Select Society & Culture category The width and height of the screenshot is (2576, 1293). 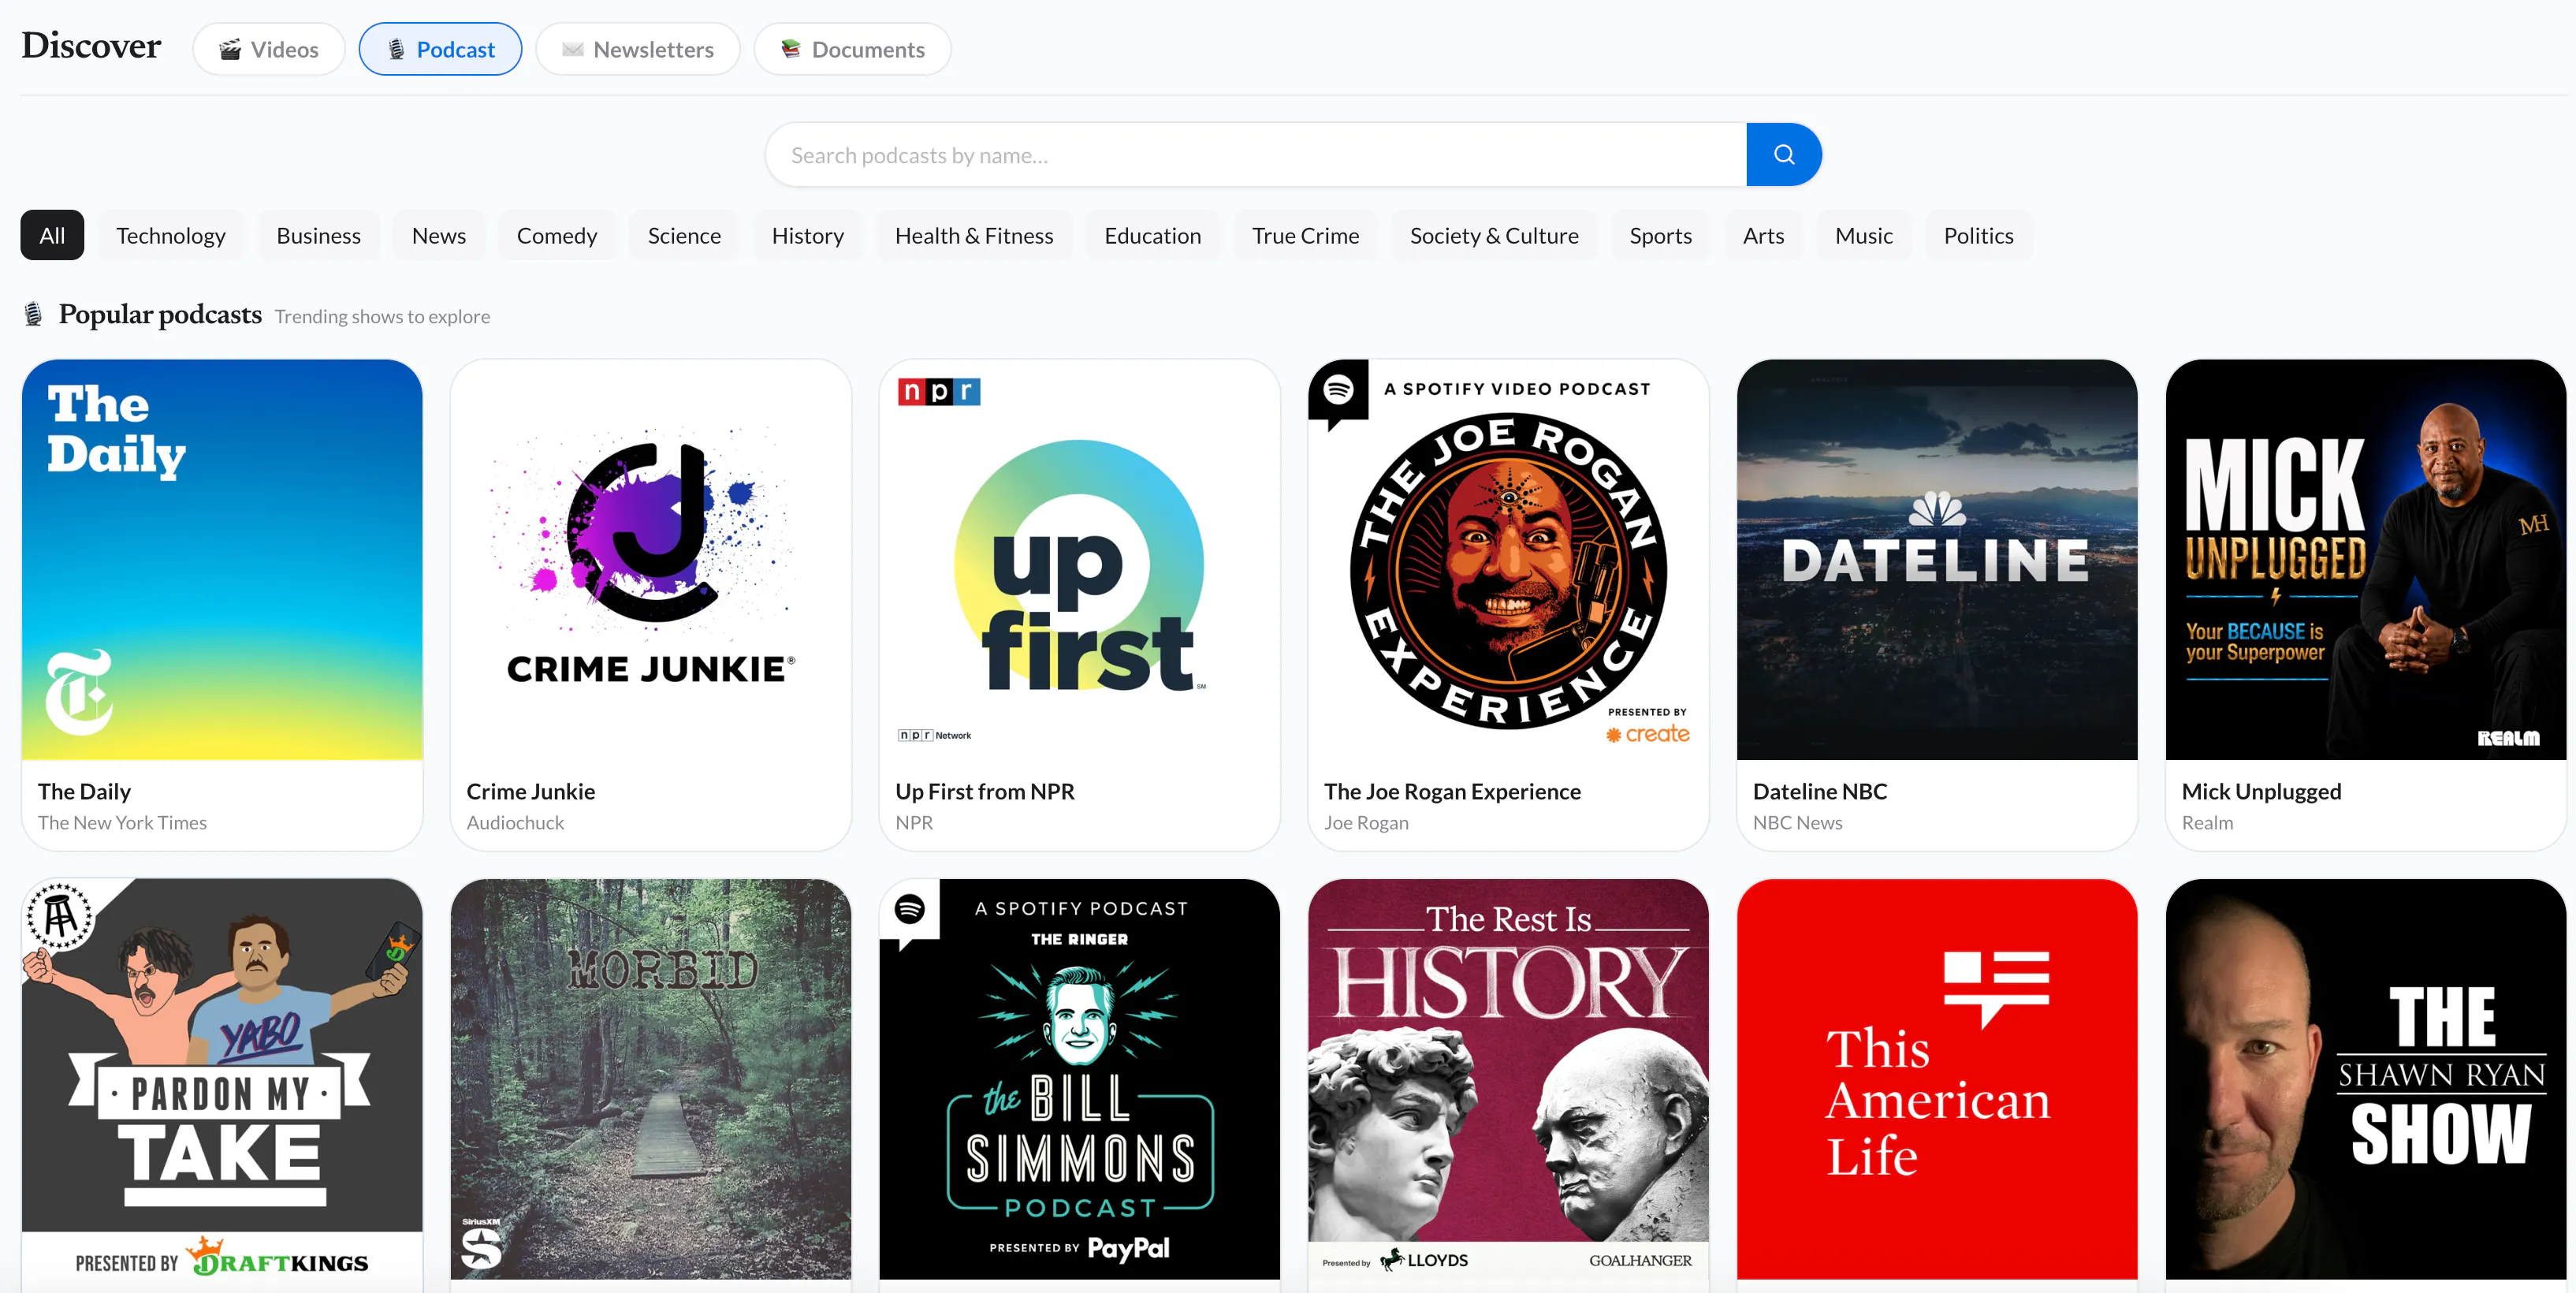coord(1494,235)
